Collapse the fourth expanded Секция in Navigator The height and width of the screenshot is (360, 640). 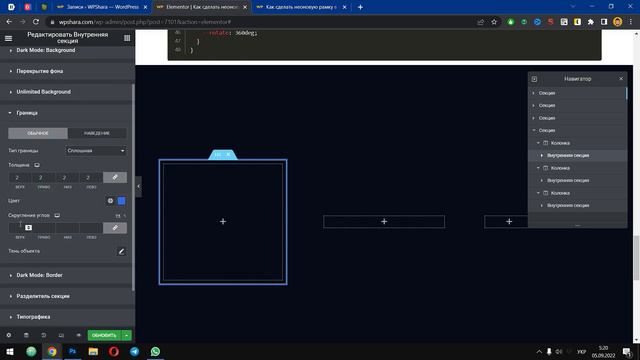point(533,131)
